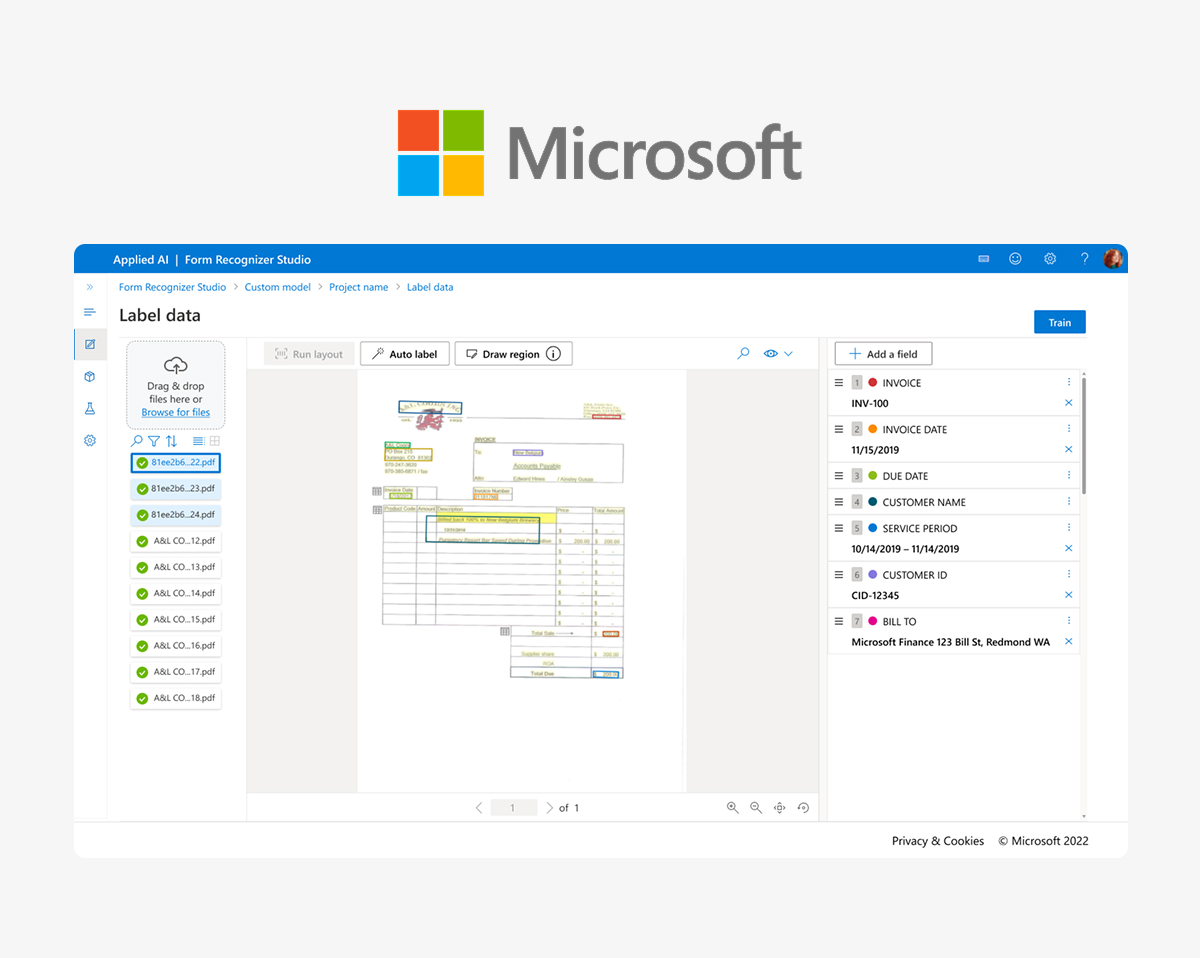Click Add a field button
The width and height of the screenshot is (1200, 958).
pos(883,354)
